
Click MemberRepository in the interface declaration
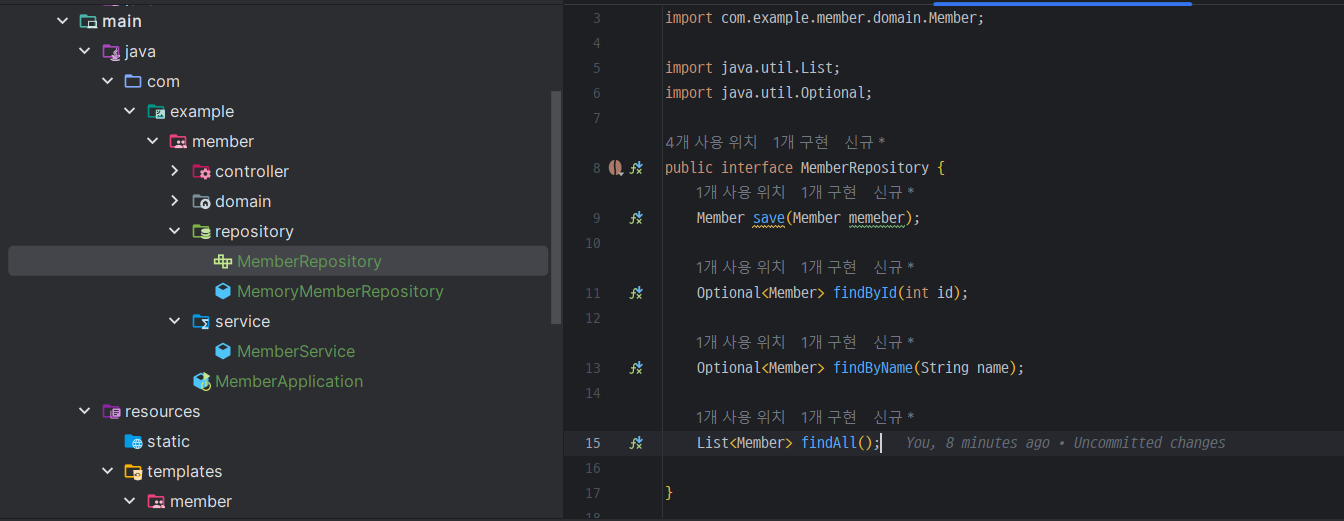point(865,168)
